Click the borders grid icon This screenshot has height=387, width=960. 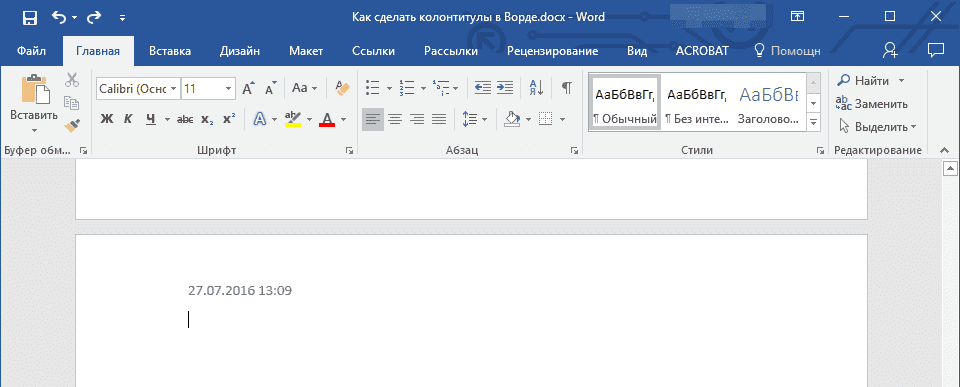click(546, 119)
